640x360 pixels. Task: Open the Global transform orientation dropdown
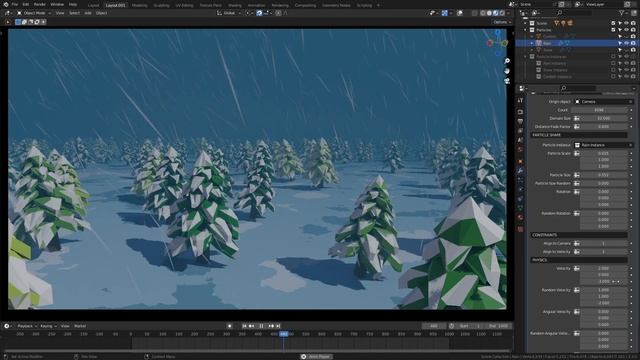(x=228, y=13)
